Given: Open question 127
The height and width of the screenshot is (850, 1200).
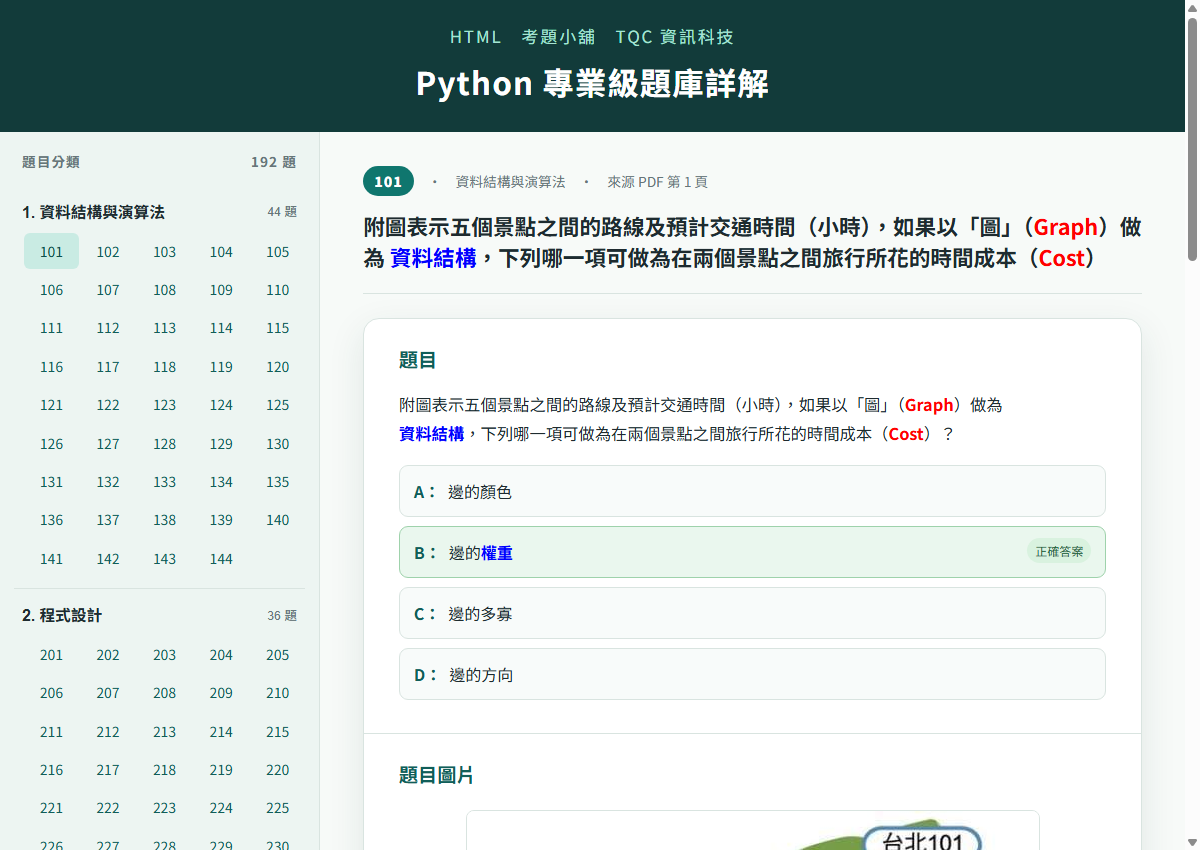Looking at the screenshot, I should [x=108, y=444].
